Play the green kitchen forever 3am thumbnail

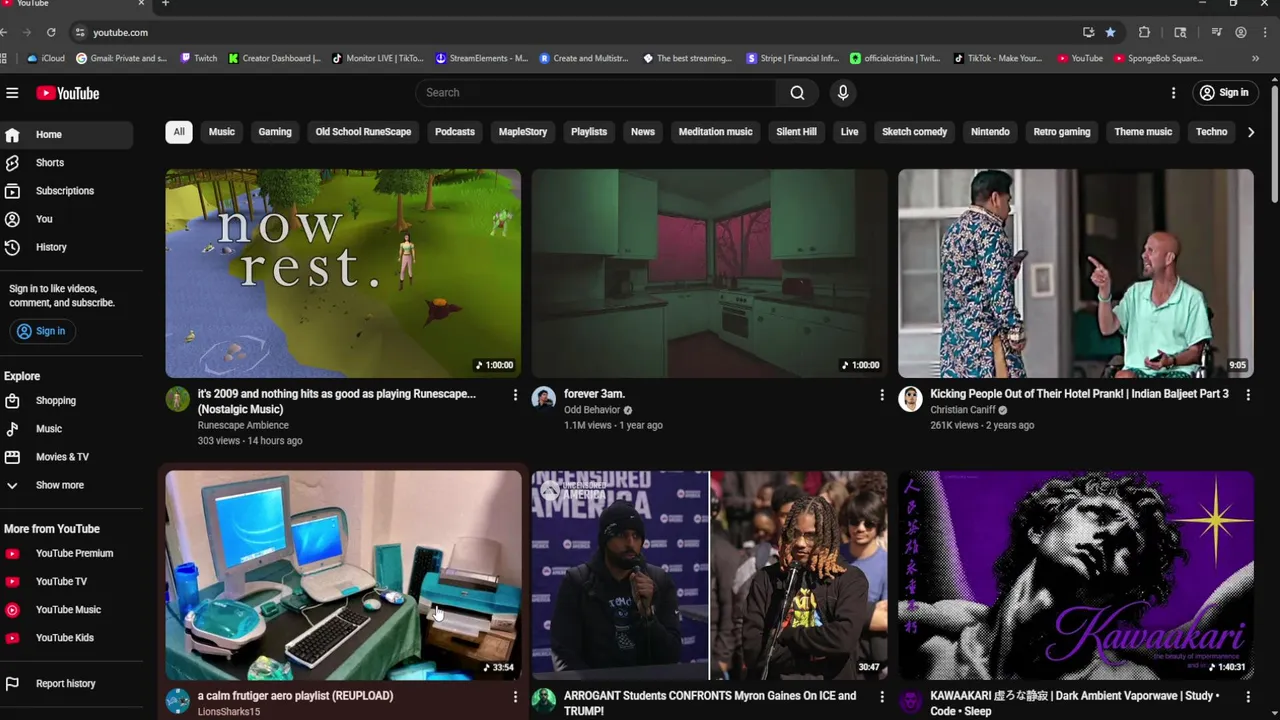(709, 273)
